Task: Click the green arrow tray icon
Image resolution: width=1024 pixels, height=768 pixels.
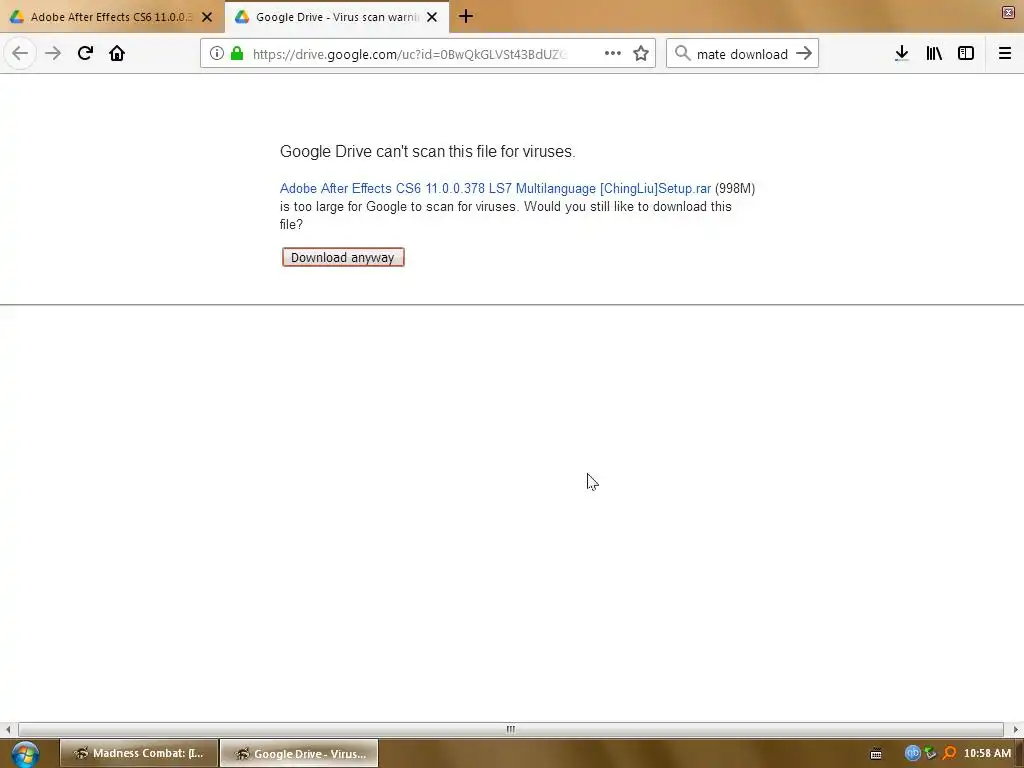Action: tap(931, 753)
